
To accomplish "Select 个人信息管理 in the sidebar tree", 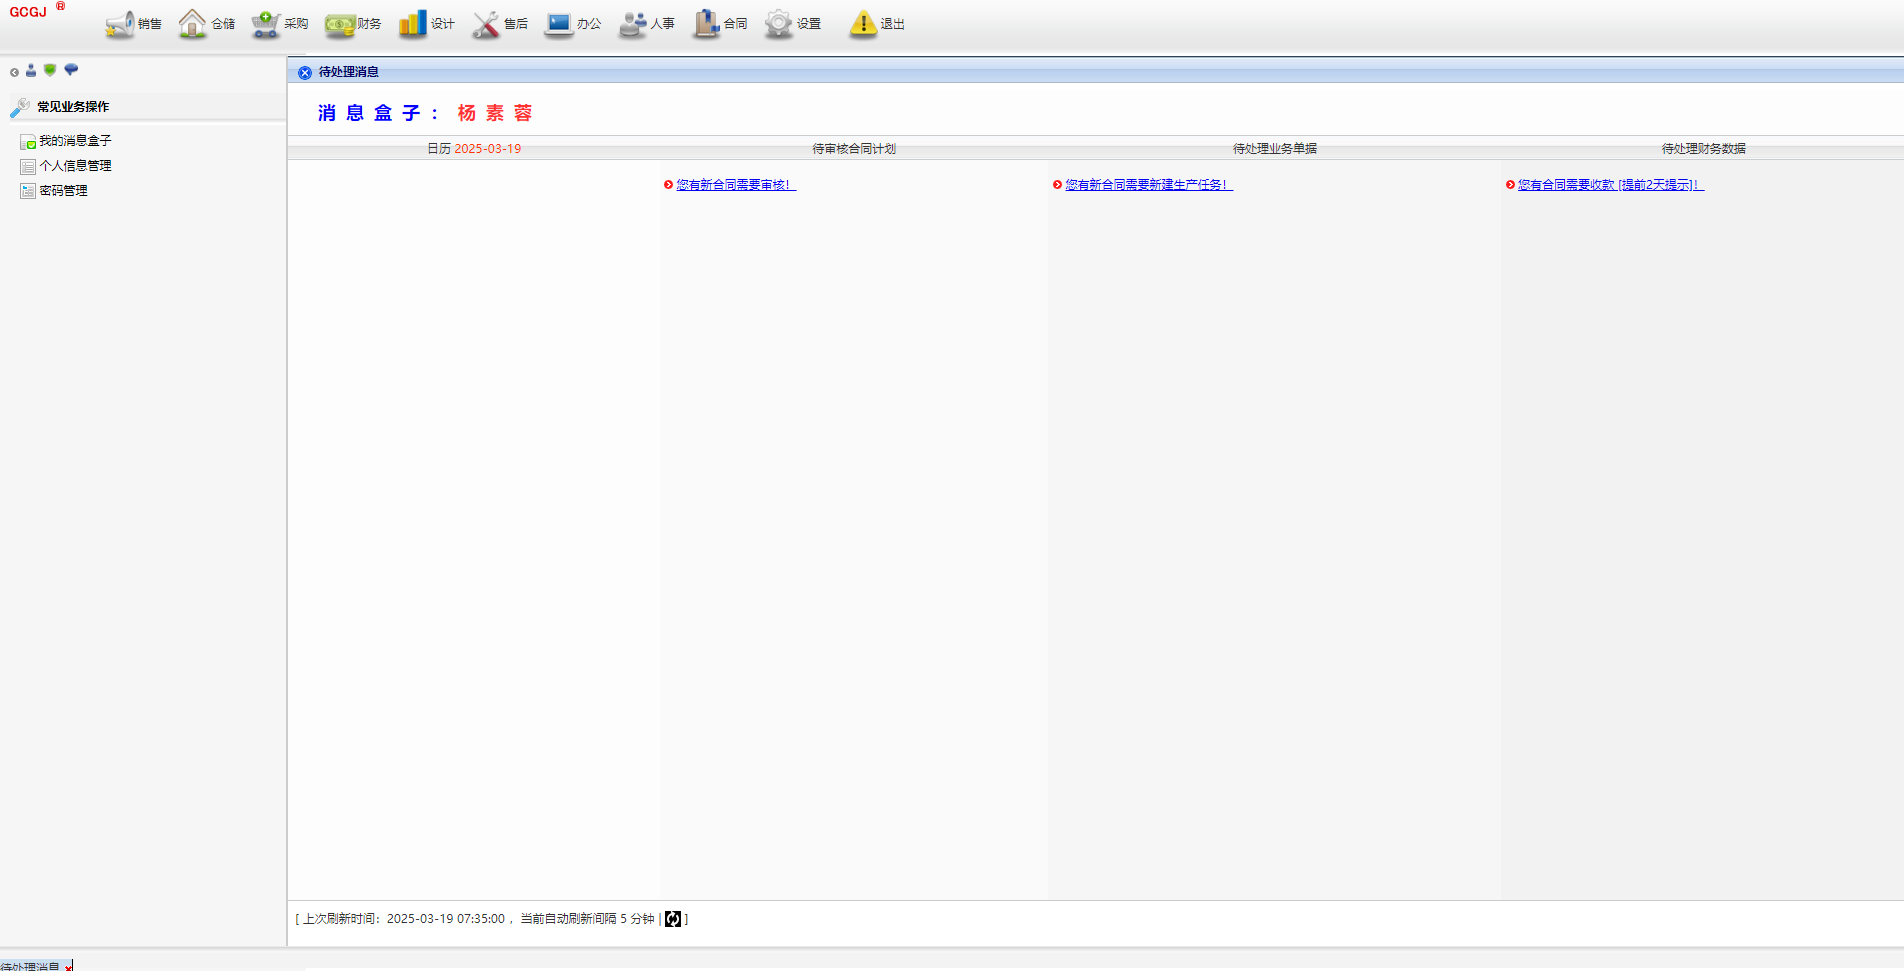I will tap(75, 166).
